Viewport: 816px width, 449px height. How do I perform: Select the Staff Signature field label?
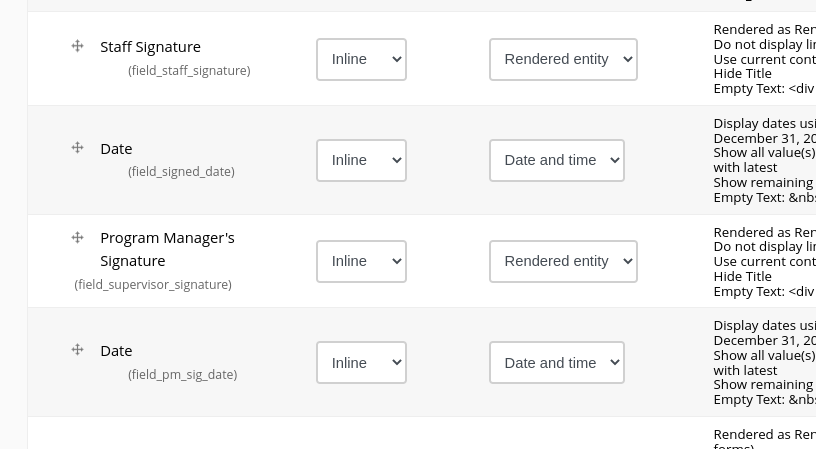pos(150,47)
